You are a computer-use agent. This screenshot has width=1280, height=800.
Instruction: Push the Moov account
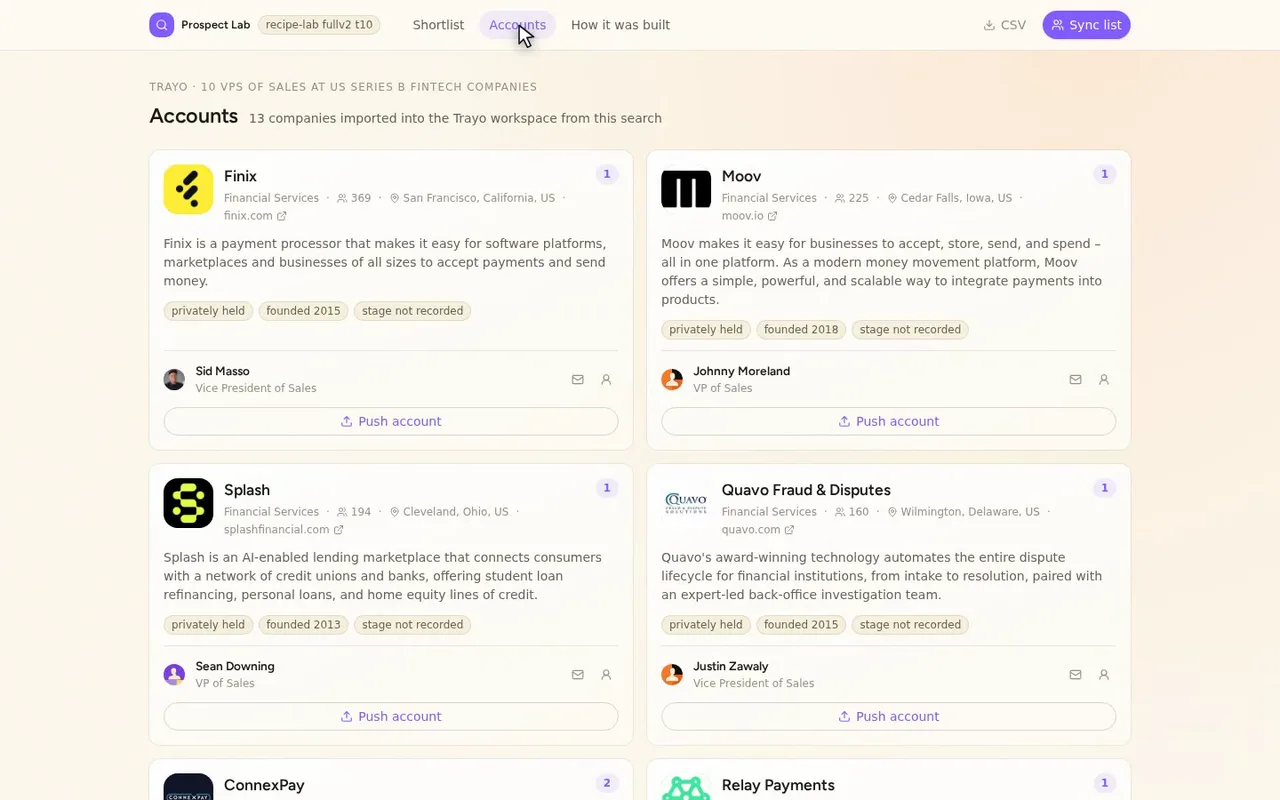pyautogui.click(x=889, y=421)
